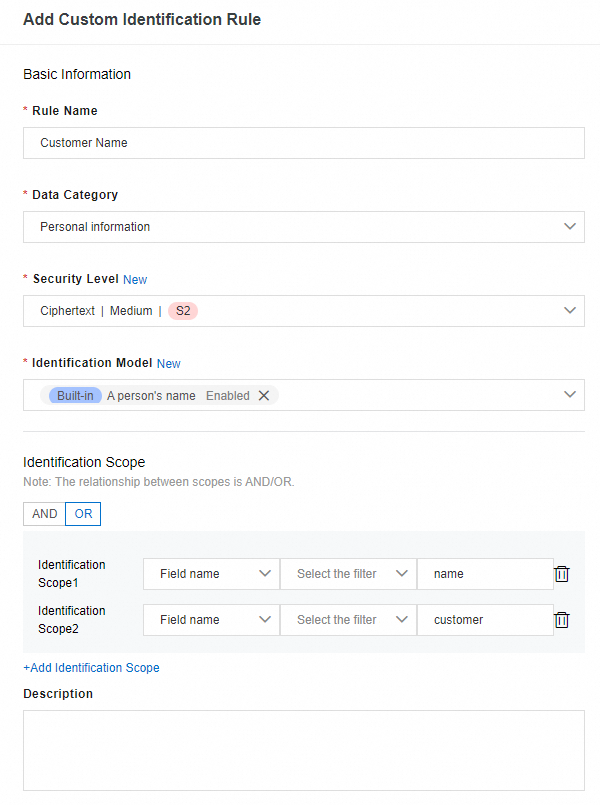Click inside the Description text area
This screenshot has height=805, width=600.
304,750
